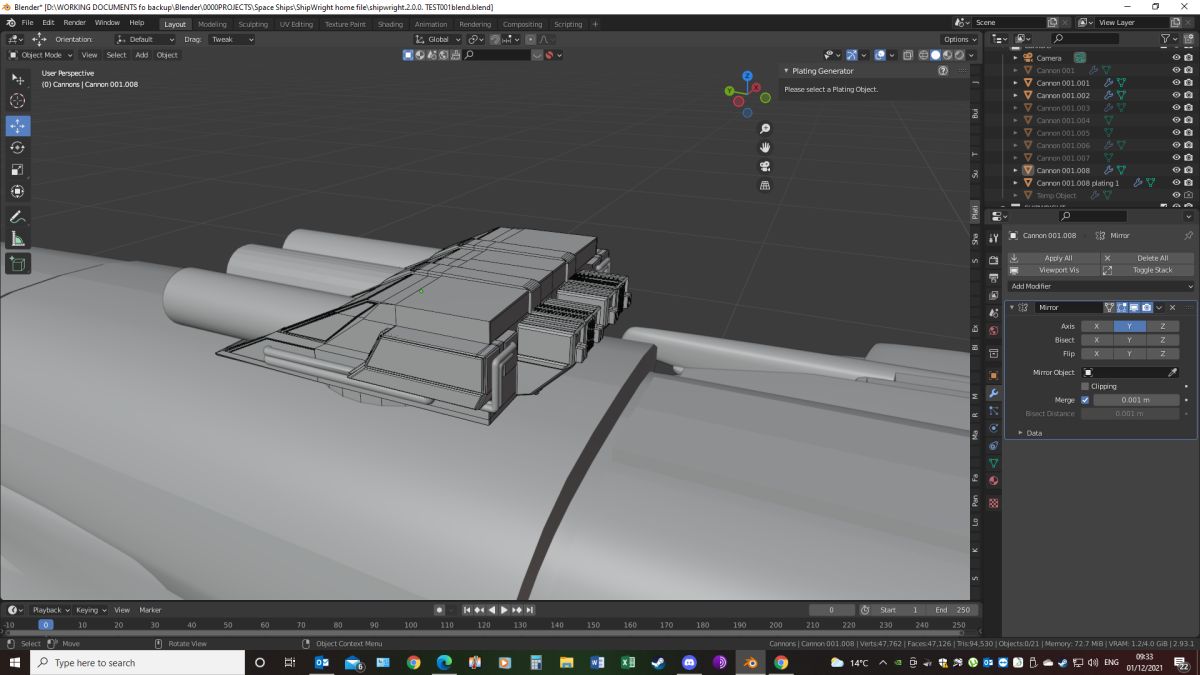The image size is (1200, 675).
Task: Open Object Mode dropdown
Action: click(41, 55)
